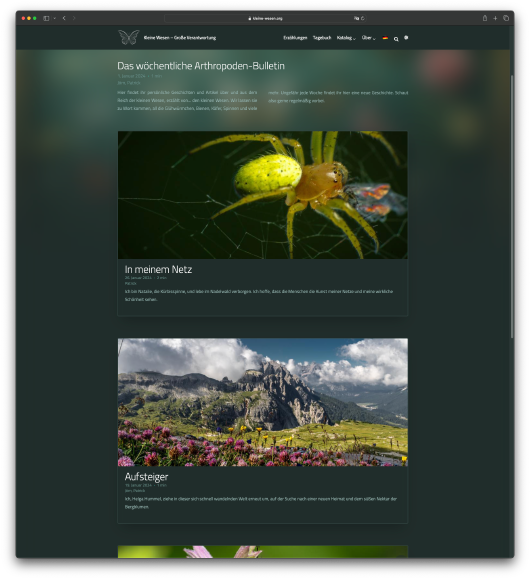Open the "Aufsteiger" article title
This screenshot has height=579, width=530.
(x=146, y=477)
